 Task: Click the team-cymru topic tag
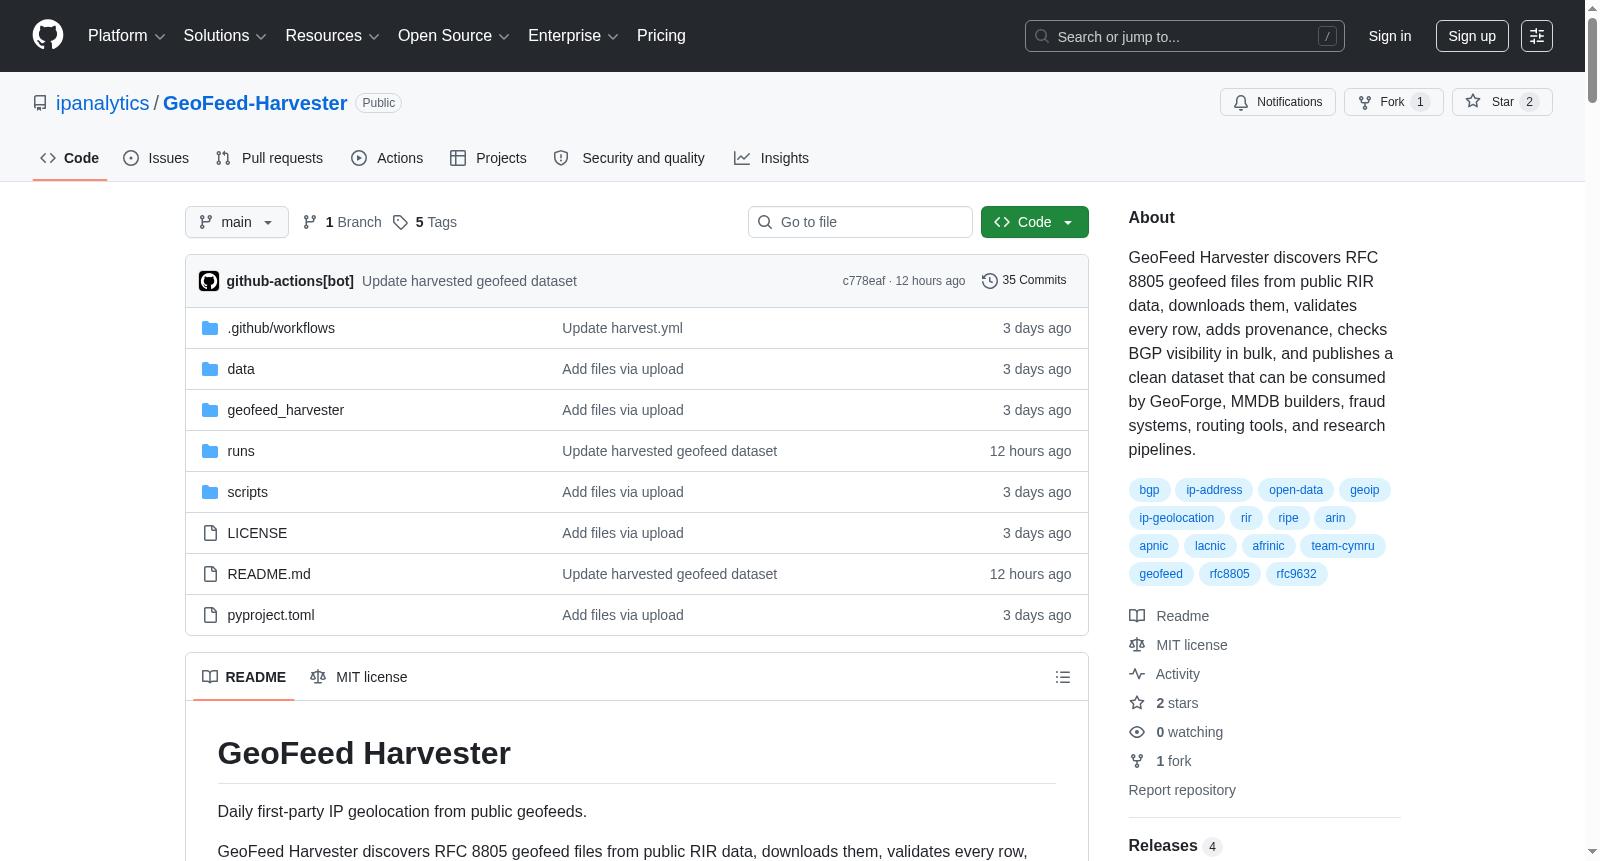point(1343,546)
